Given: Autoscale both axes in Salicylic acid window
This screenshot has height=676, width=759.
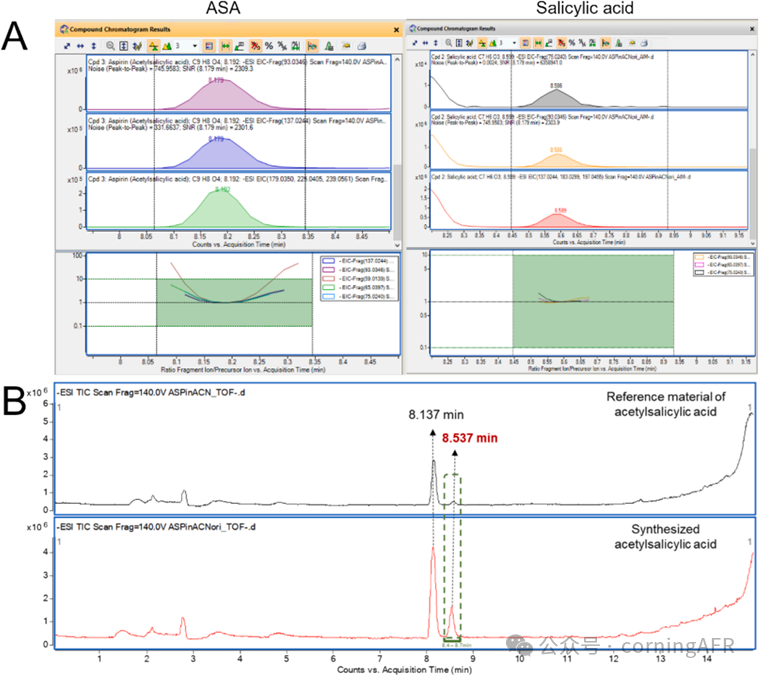Looking at the screenshot, I should point(415,43).
